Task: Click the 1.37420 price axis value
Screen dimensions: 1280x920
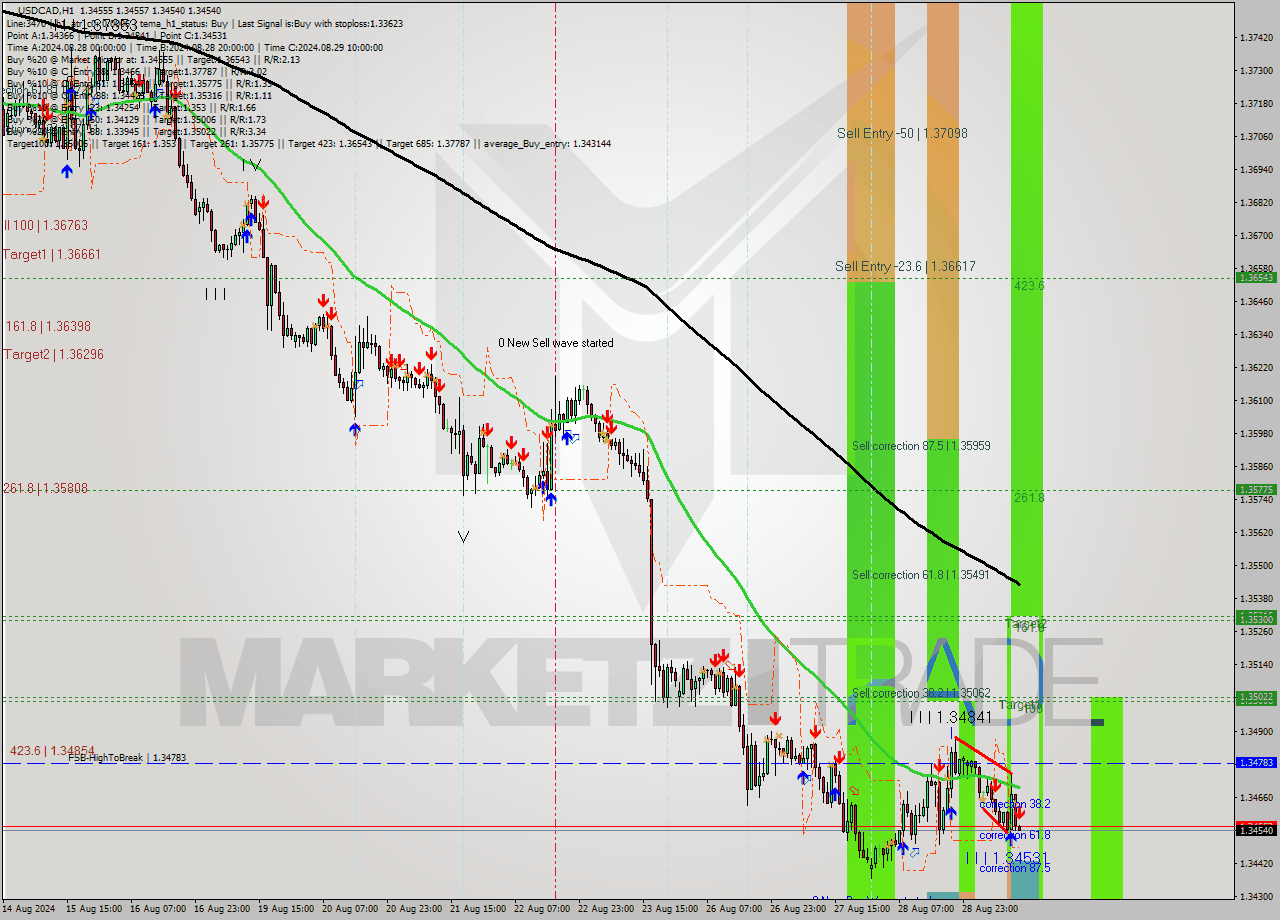Action: click(x=1256, y=38)
